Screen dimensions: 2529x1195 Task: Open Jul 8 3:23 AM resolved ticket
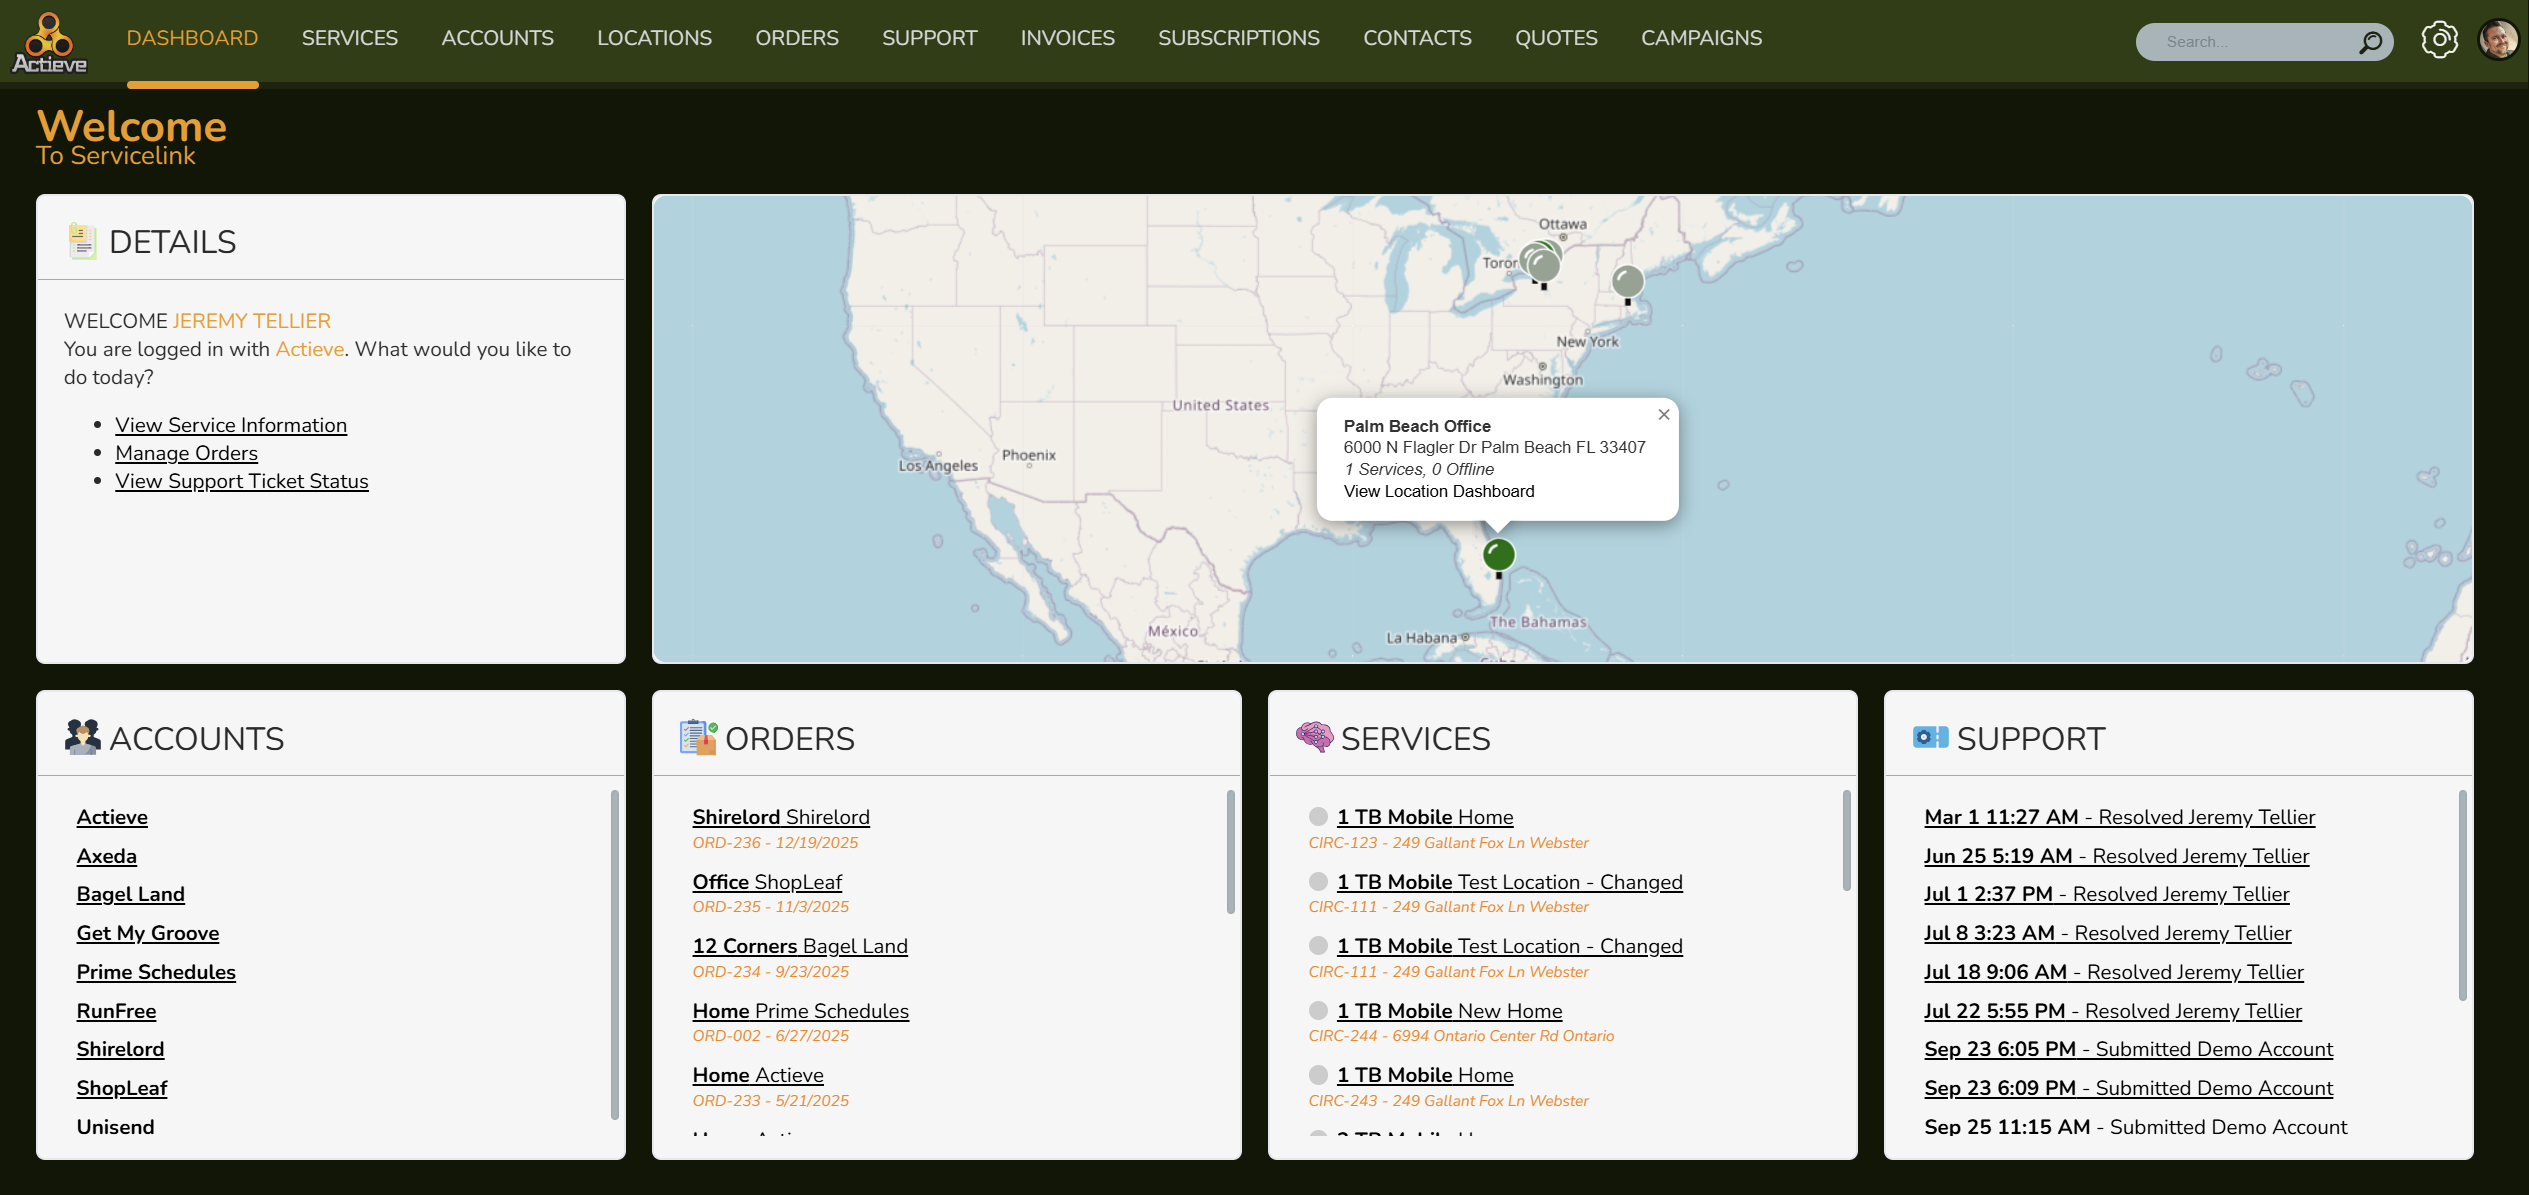click(x=2108, y=933)
